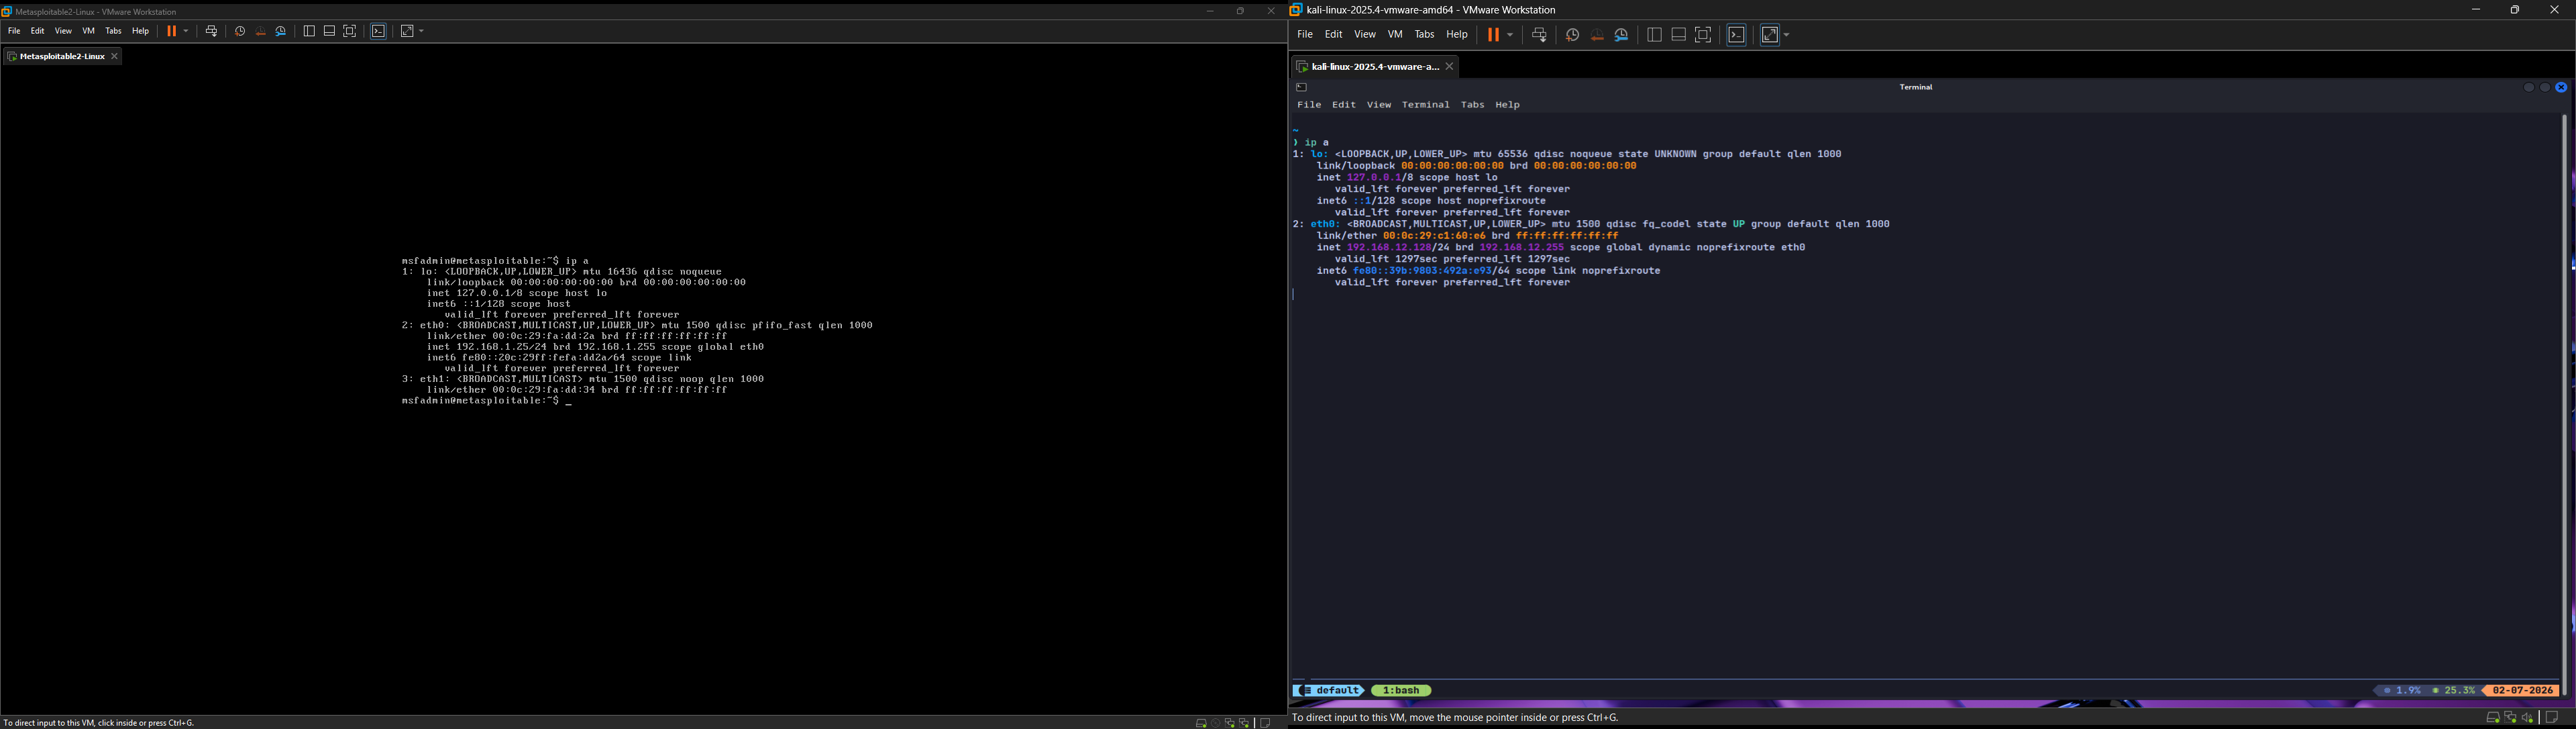Expand power options dropdown beside Kali pause

coord(1511,35)
